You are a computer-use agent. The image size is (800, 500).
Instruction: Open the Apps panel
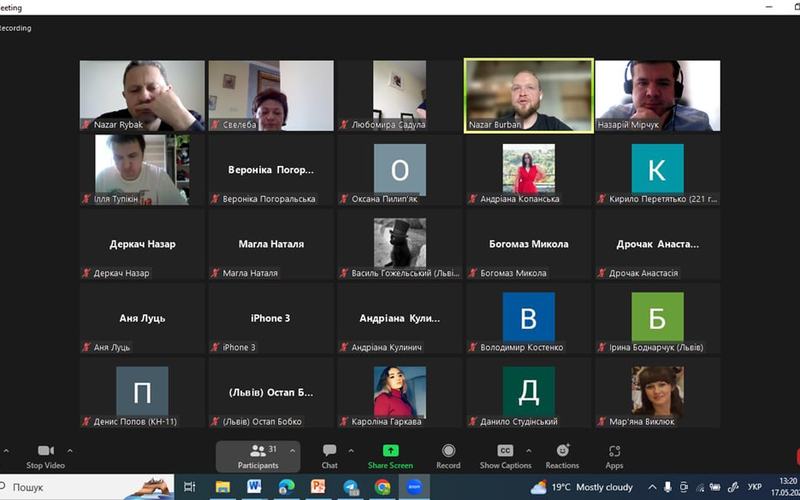(x=614, y=456)
